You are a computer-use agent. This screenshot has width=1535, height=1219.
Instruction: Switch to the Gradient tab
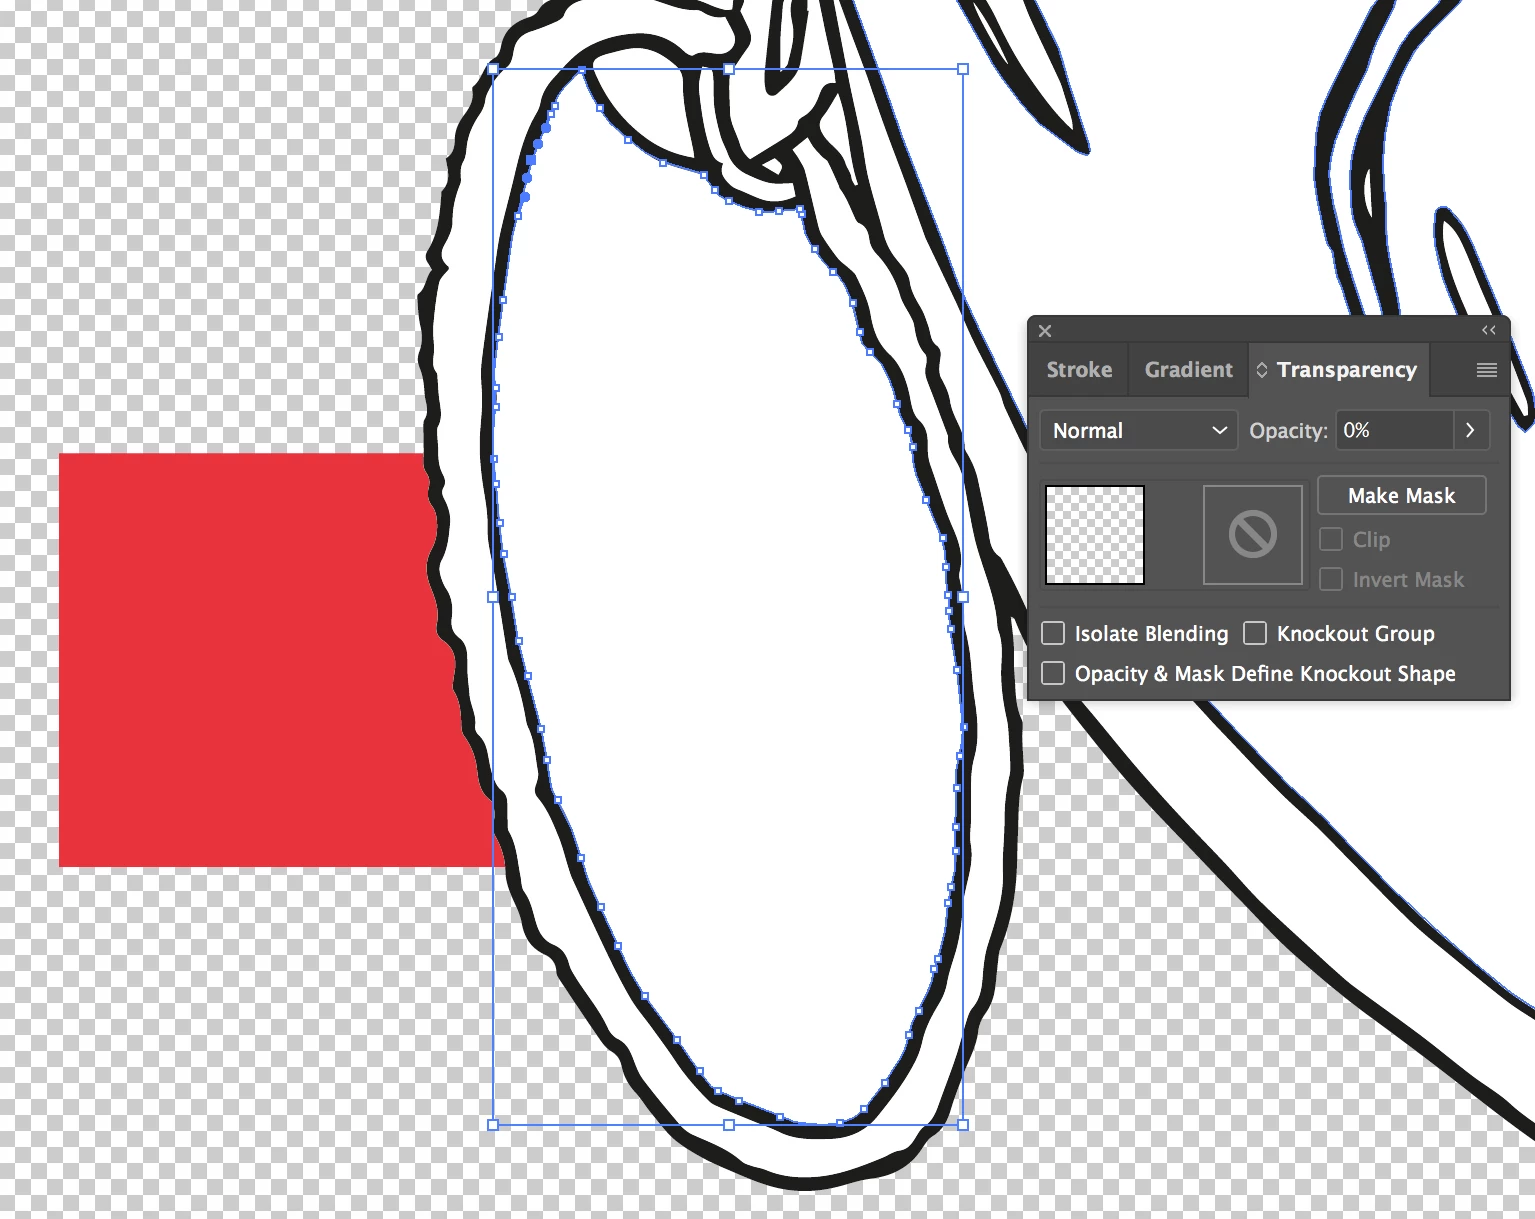pos(1188,370)
